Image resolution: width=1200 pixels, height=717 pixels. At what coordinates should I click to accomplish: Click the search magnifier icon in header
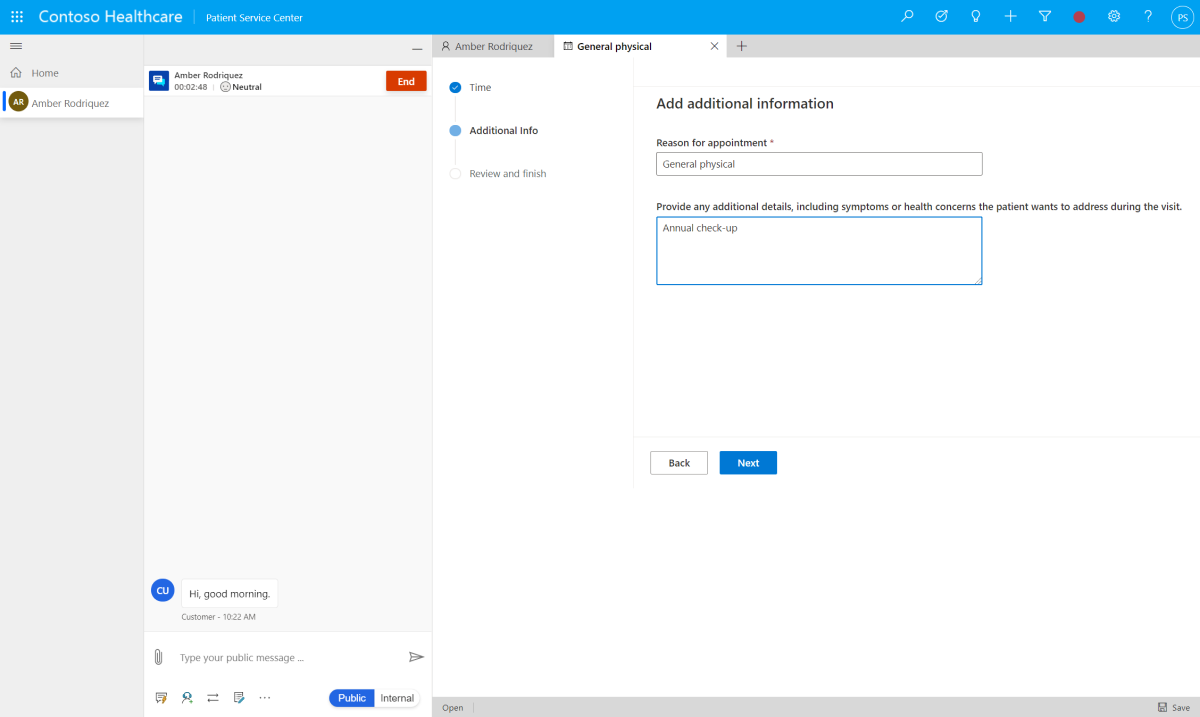(x=907, y=17)
